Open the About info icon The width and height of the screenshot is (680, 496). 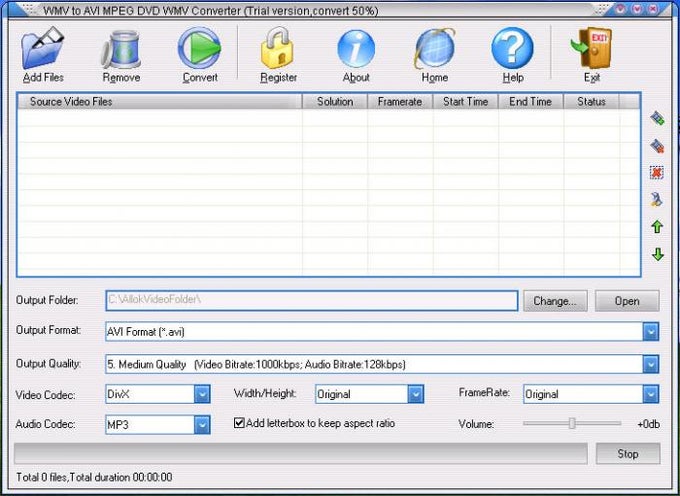point(356,49)
